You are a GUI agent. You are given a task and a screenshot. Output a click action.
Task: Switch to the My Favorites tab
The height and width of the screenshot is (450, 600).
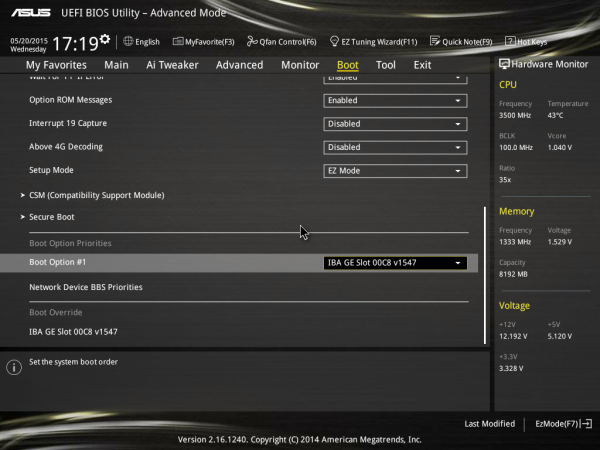(x=56, y=65)
